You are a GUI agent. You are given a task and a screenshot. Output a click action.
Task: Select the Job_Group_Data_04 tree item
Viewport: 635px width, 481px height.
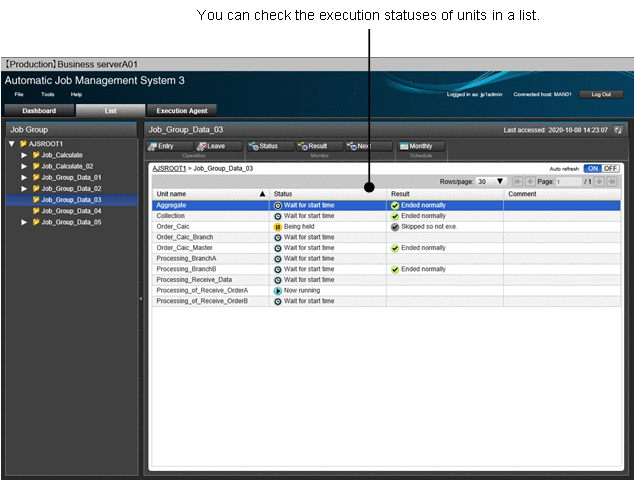[x=71, y=211]
